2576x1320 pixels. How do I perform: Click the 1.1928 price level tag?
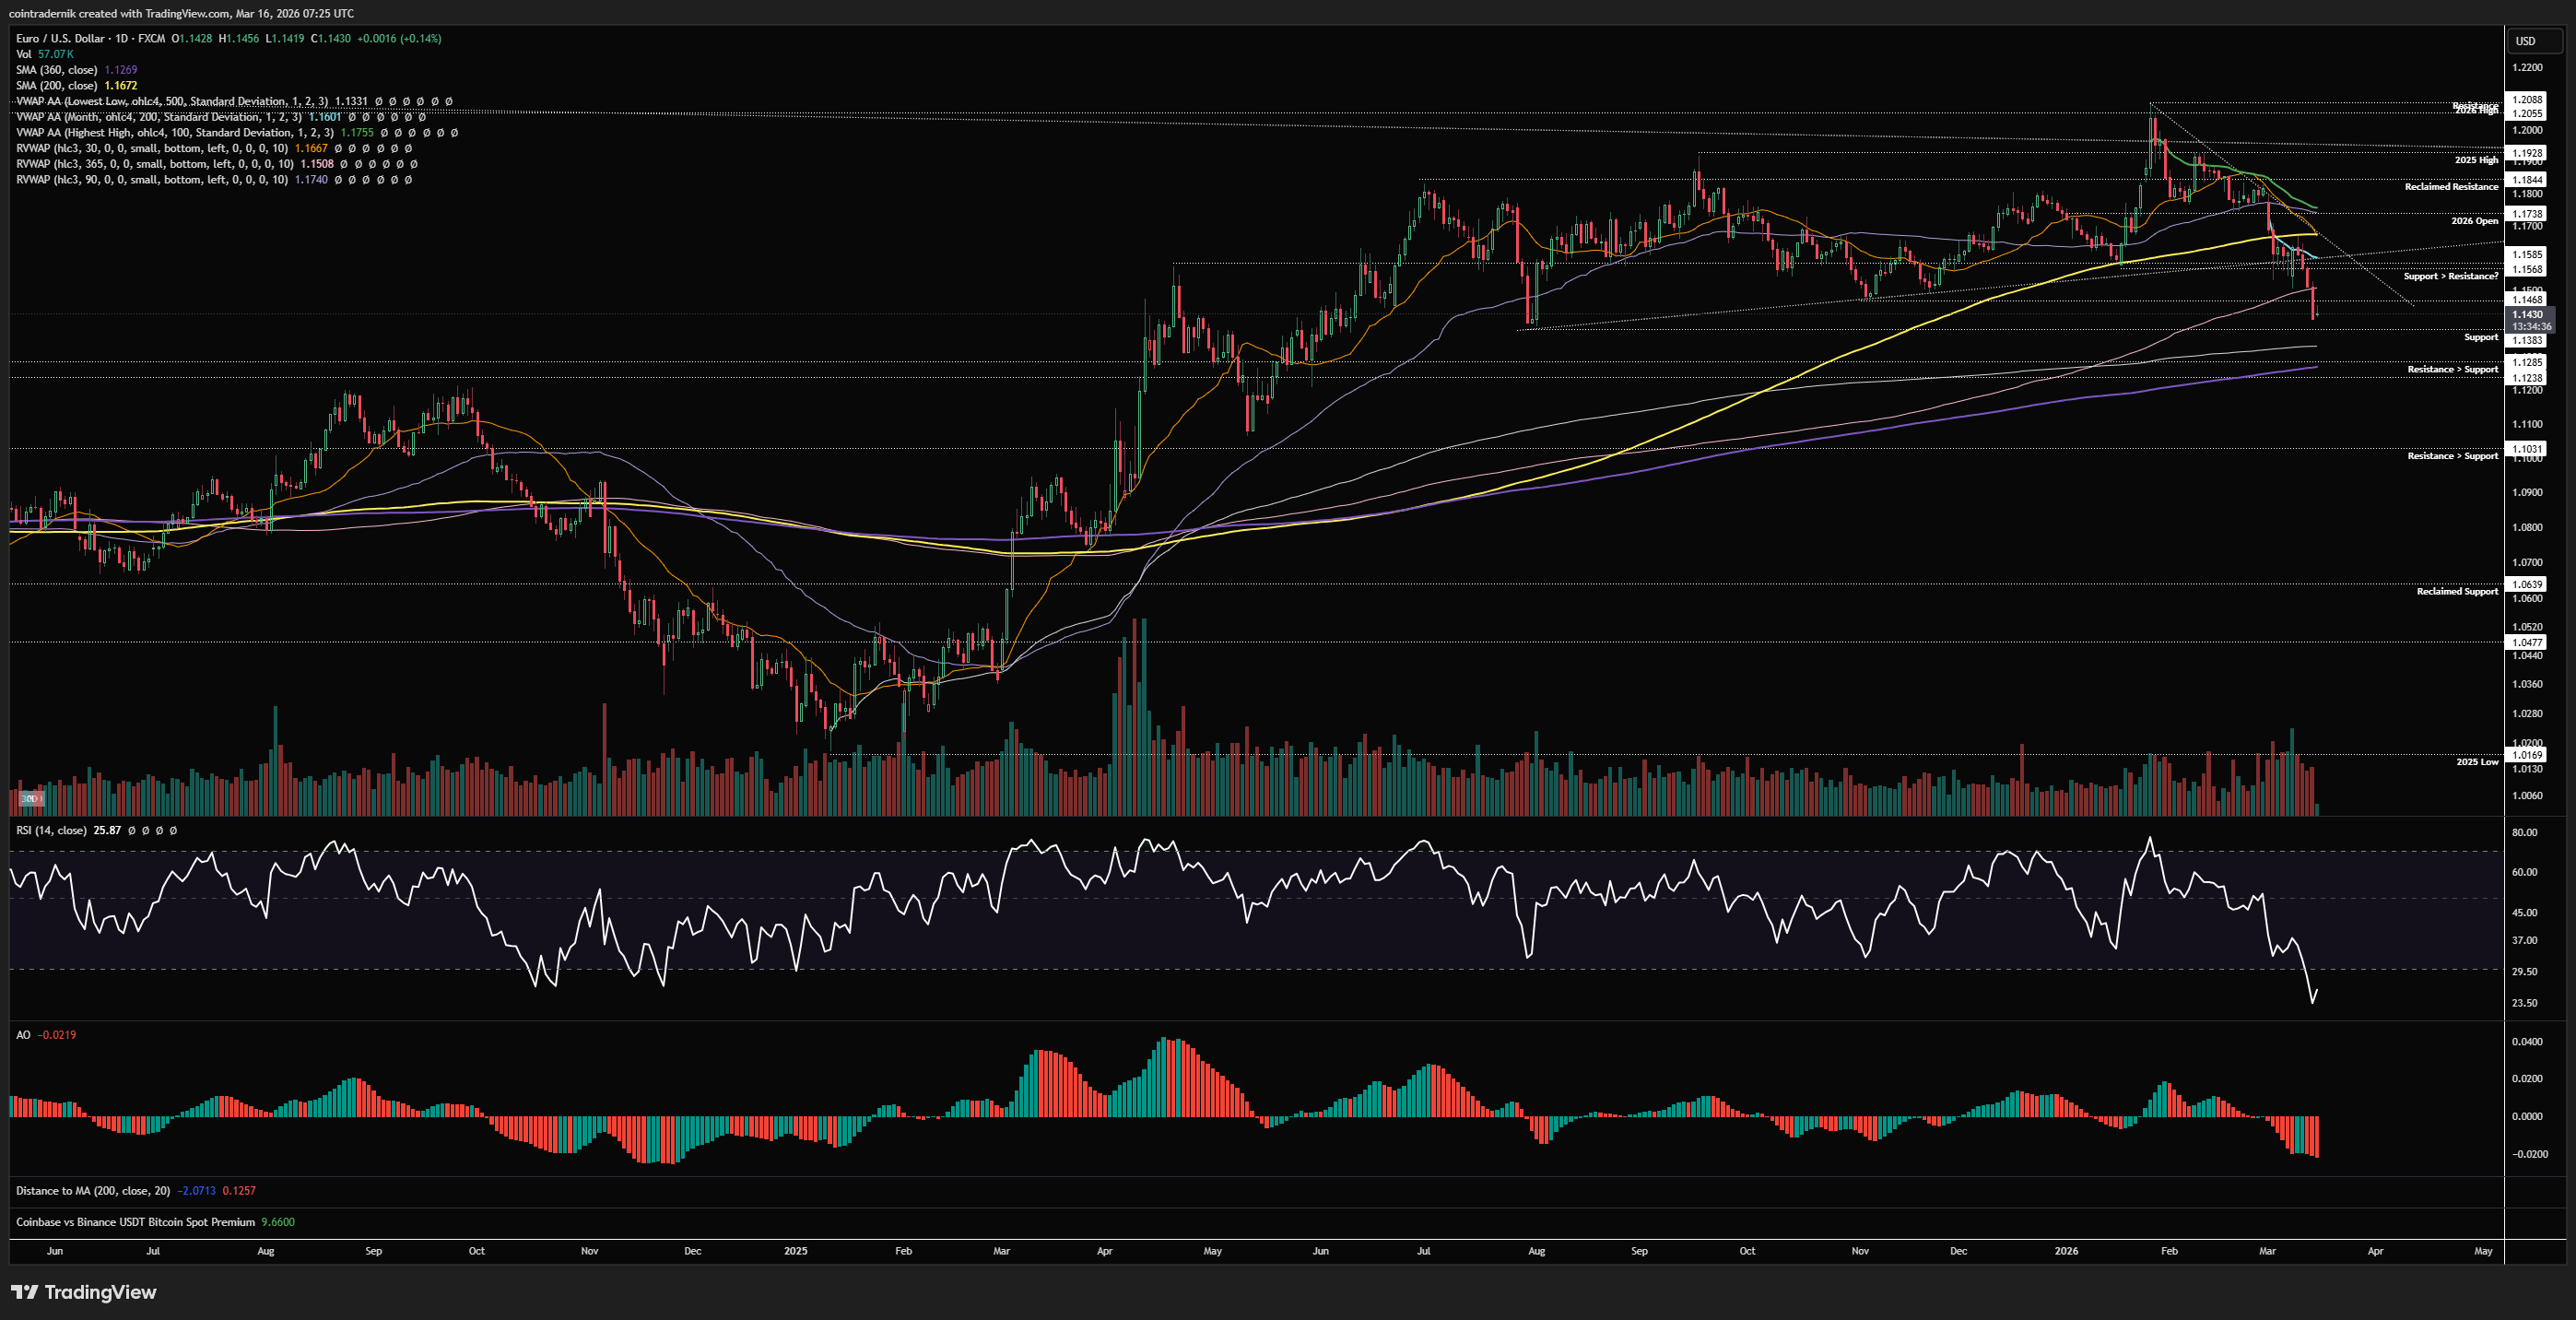tap(2527, 153)
